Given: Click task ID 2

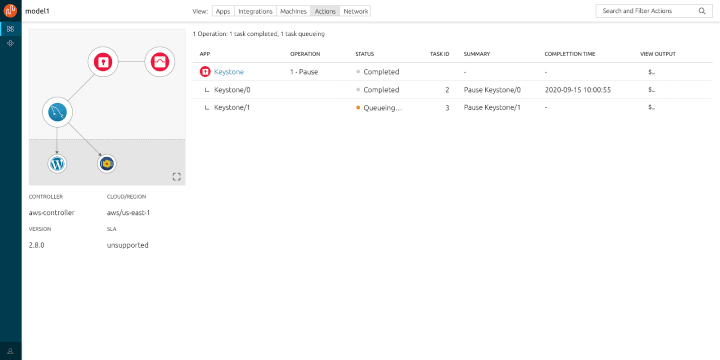Looking at the screenshot, I should point(447,90).
